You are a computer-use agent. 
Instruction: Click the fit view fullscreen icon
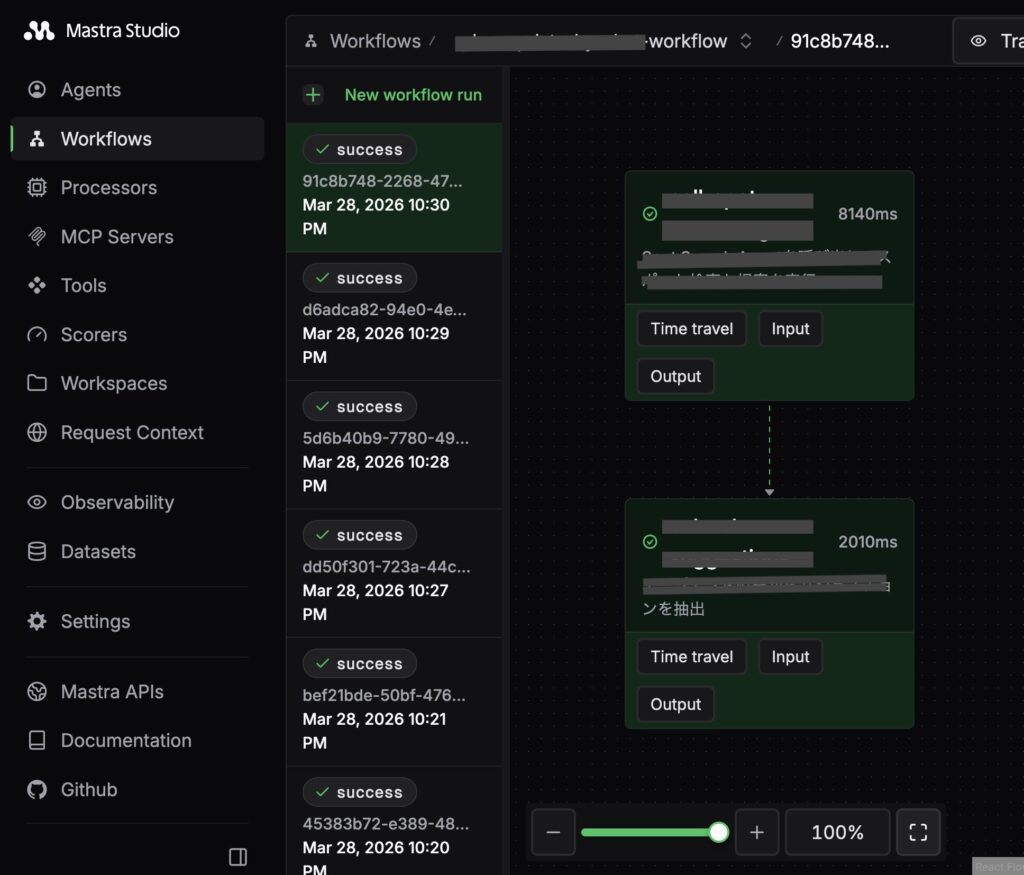point(918,832)
